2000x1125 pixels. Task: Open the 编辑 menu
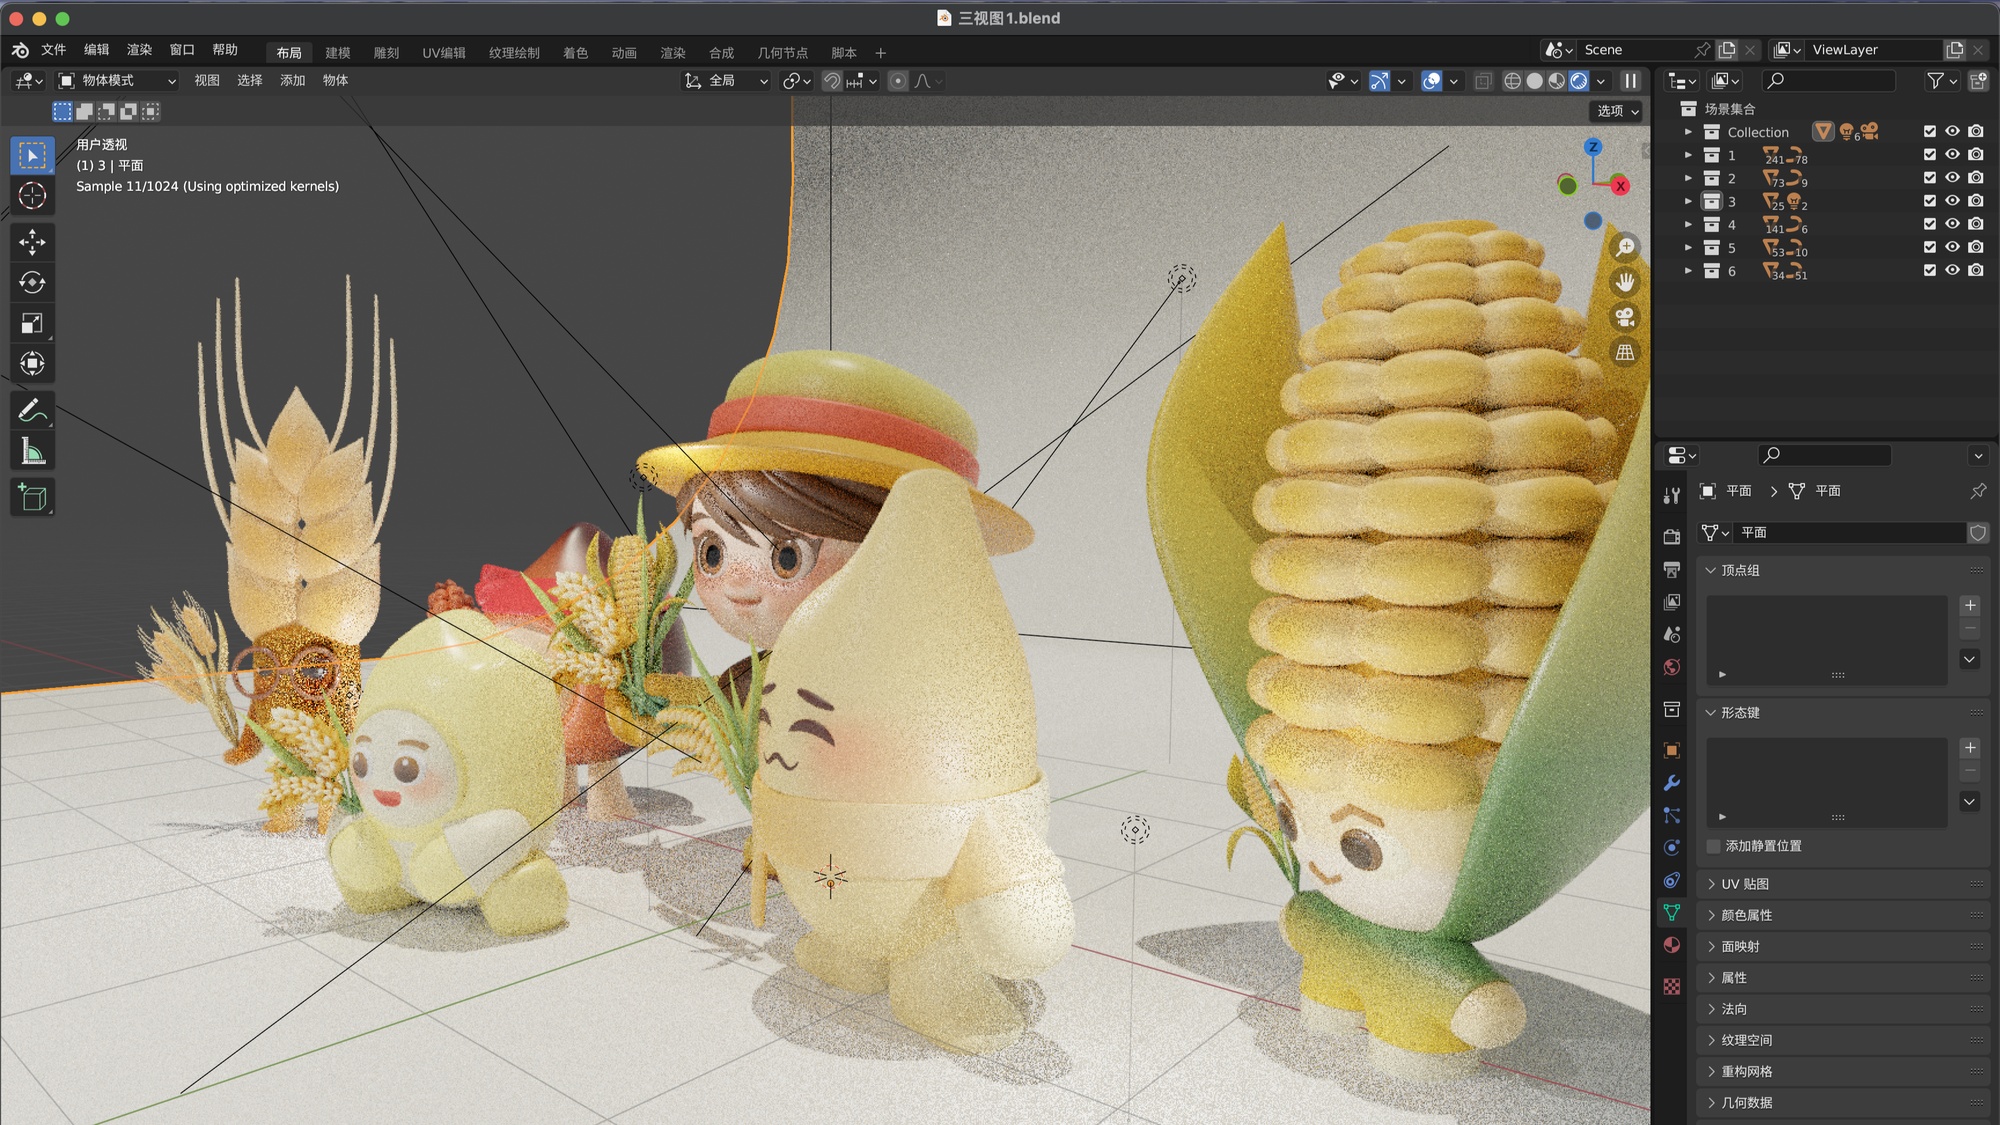(x=97, y=50)
